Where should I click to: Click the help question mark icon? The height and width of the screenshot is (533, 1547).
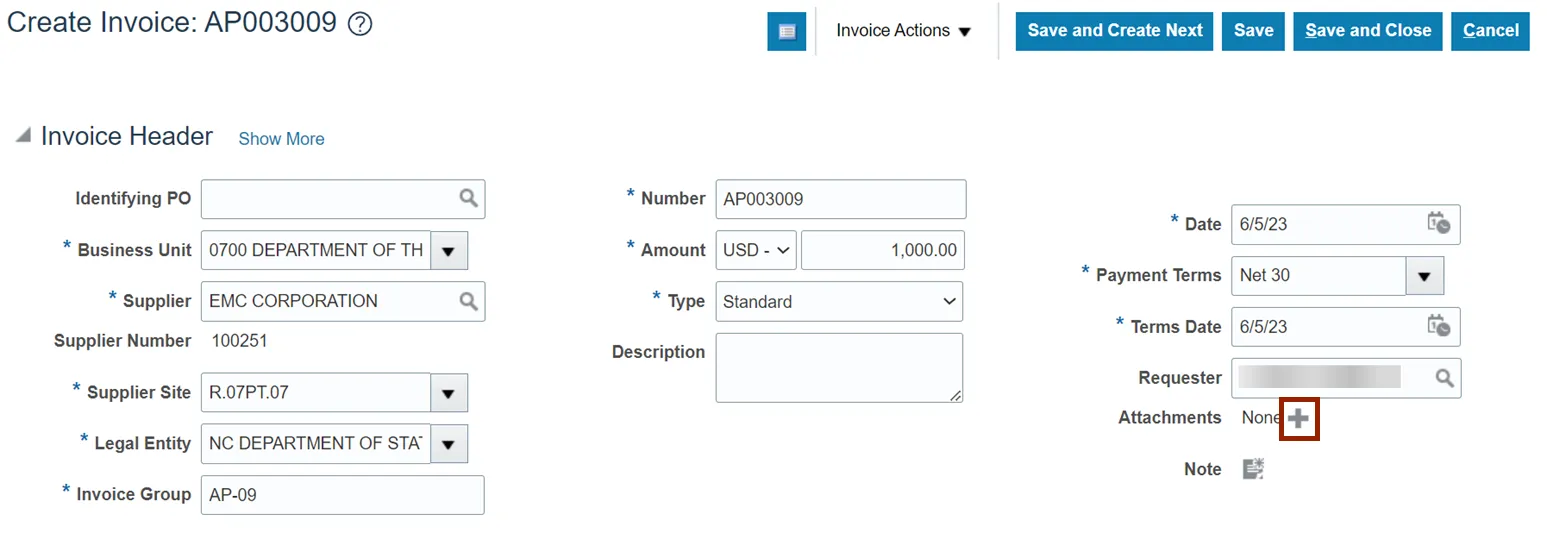(x=360, y=26)
